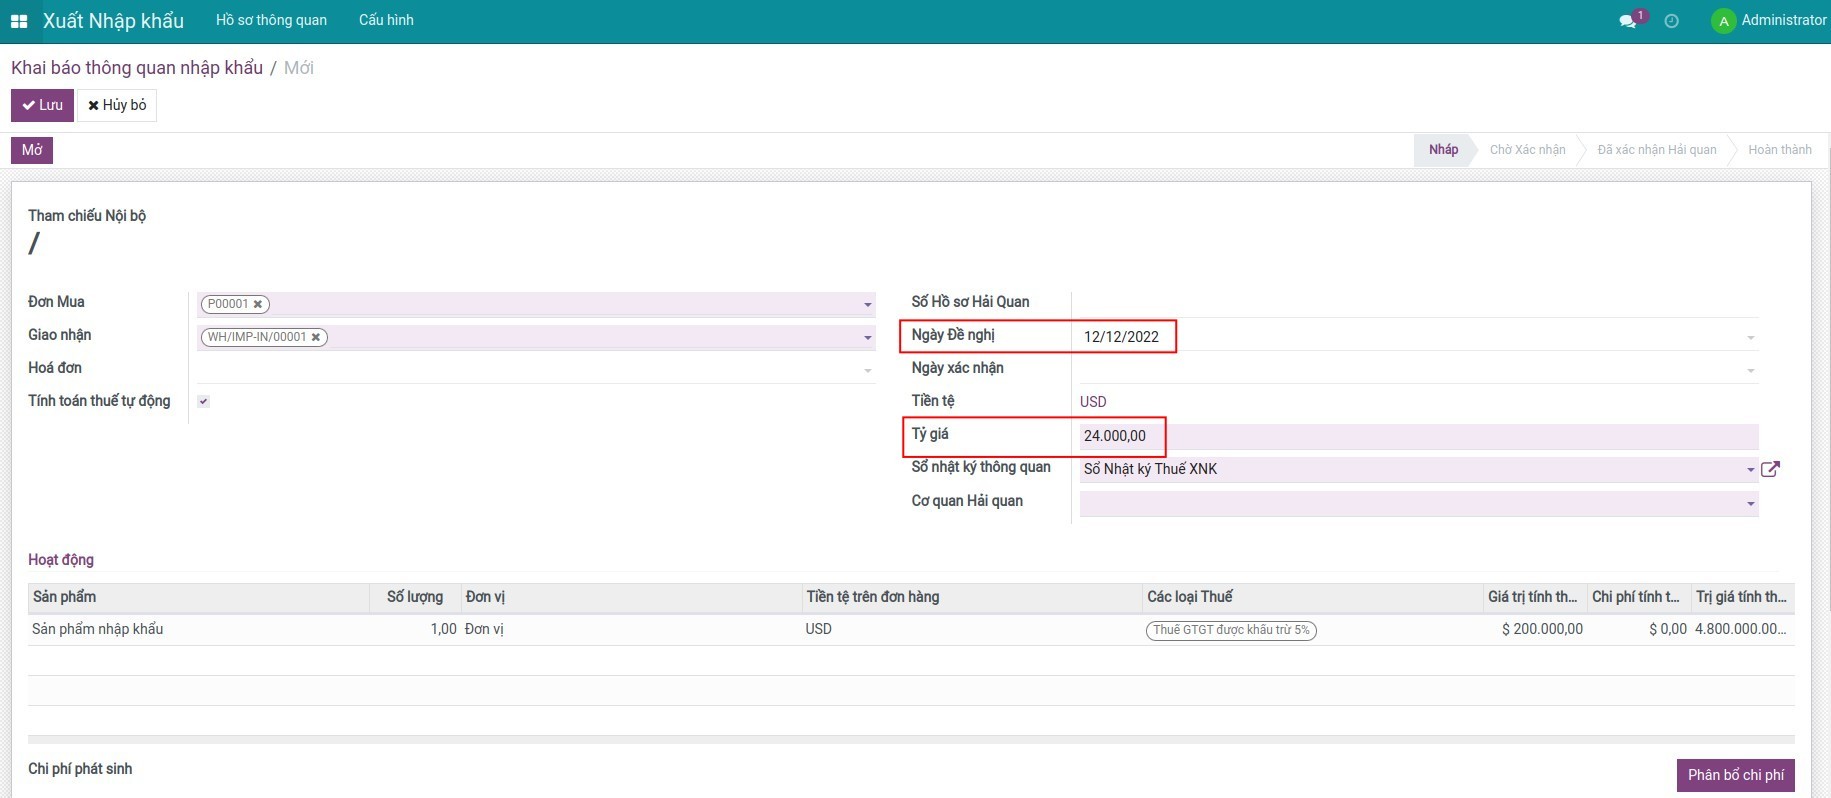Expand the Cơ quan Hải quan dropdown
The width and height of the screenshot is (1831, 798).
[1750, 503]
